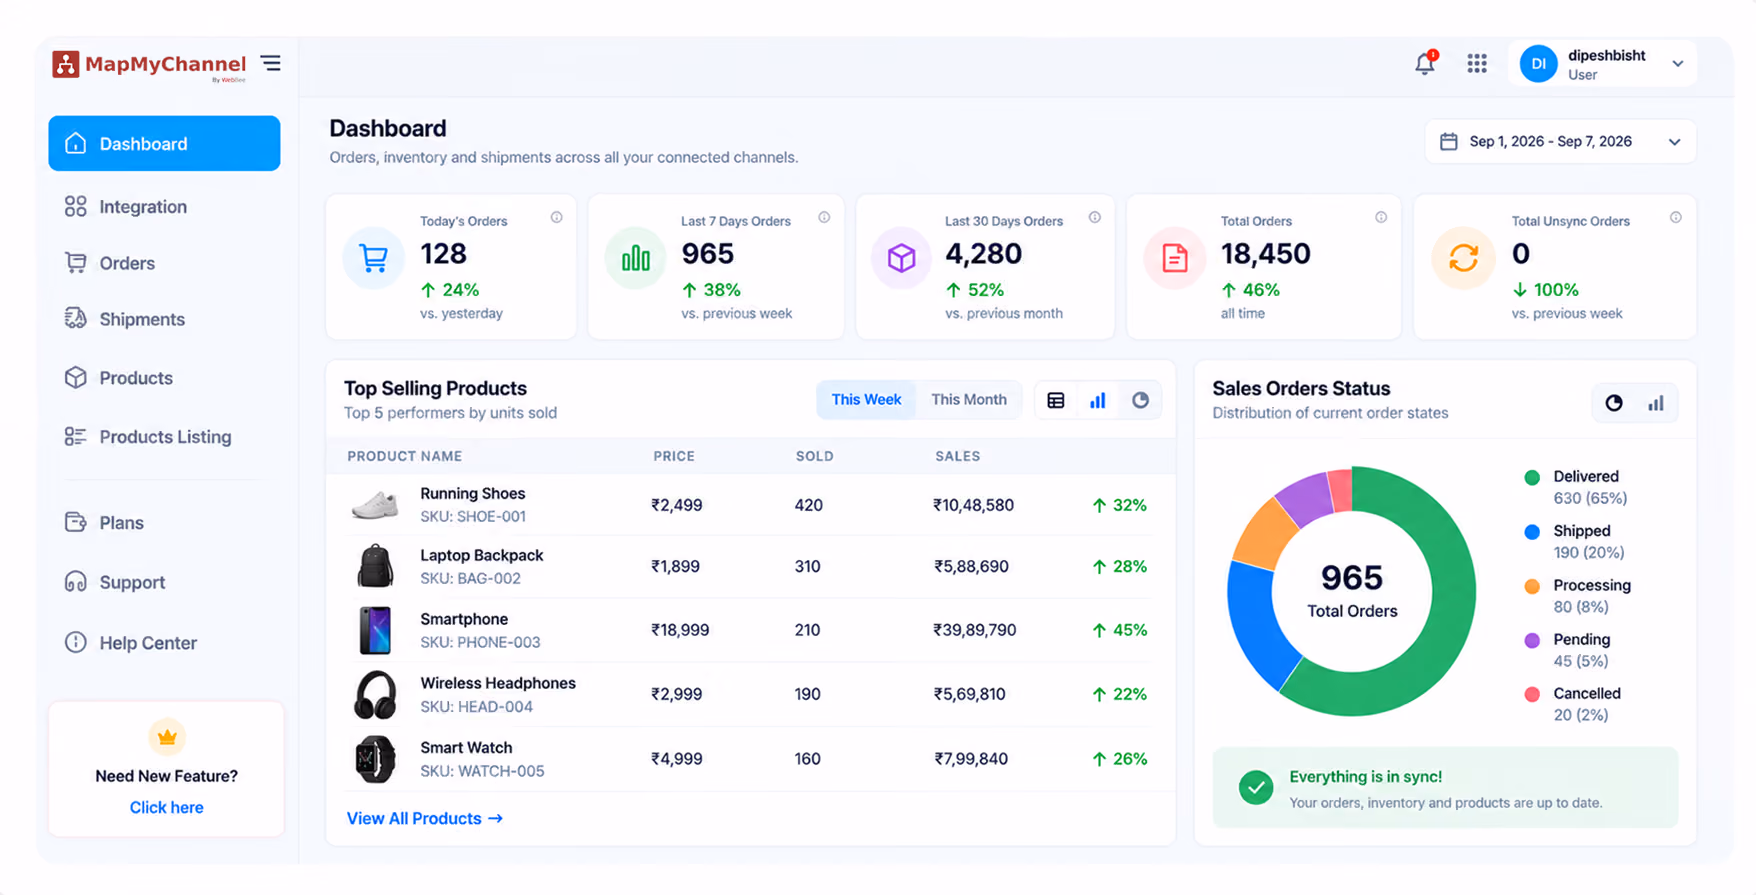This screenshot has width=1756, height=895.
Task: Click 'Everything is in sync!' message
Action: click(x=1365, y=777)
